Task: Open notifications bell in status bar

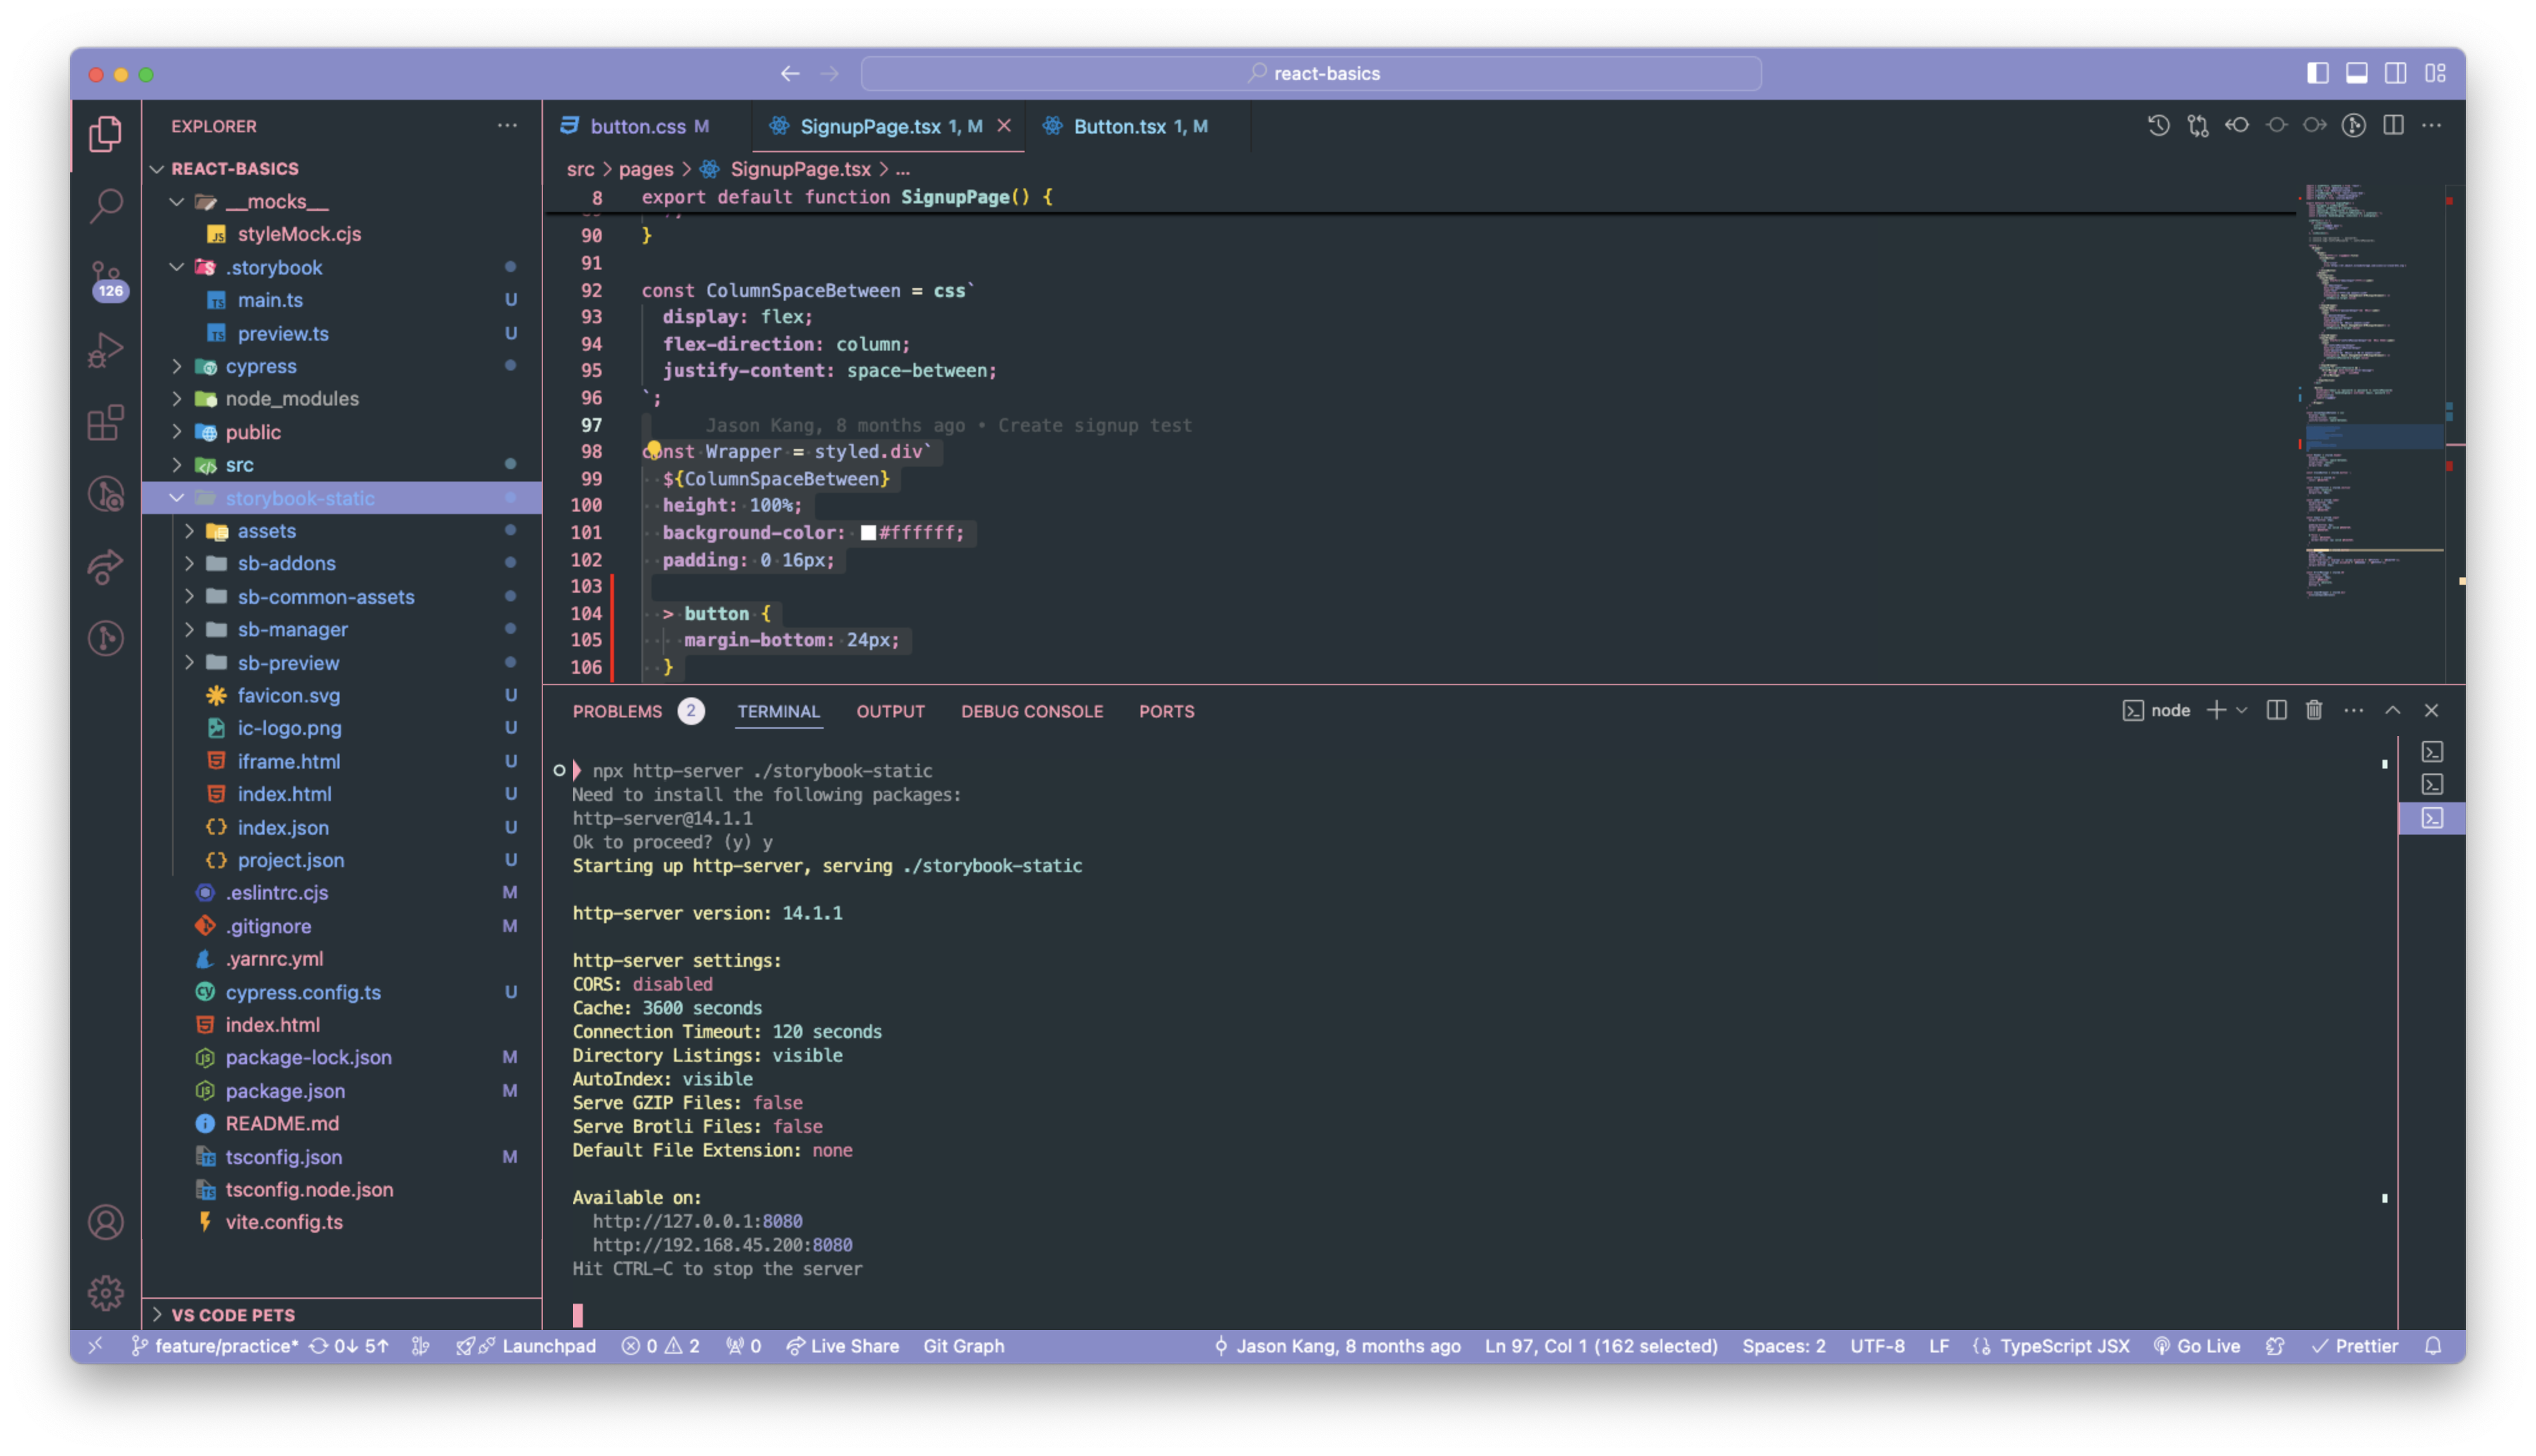Action: 2433,1346
